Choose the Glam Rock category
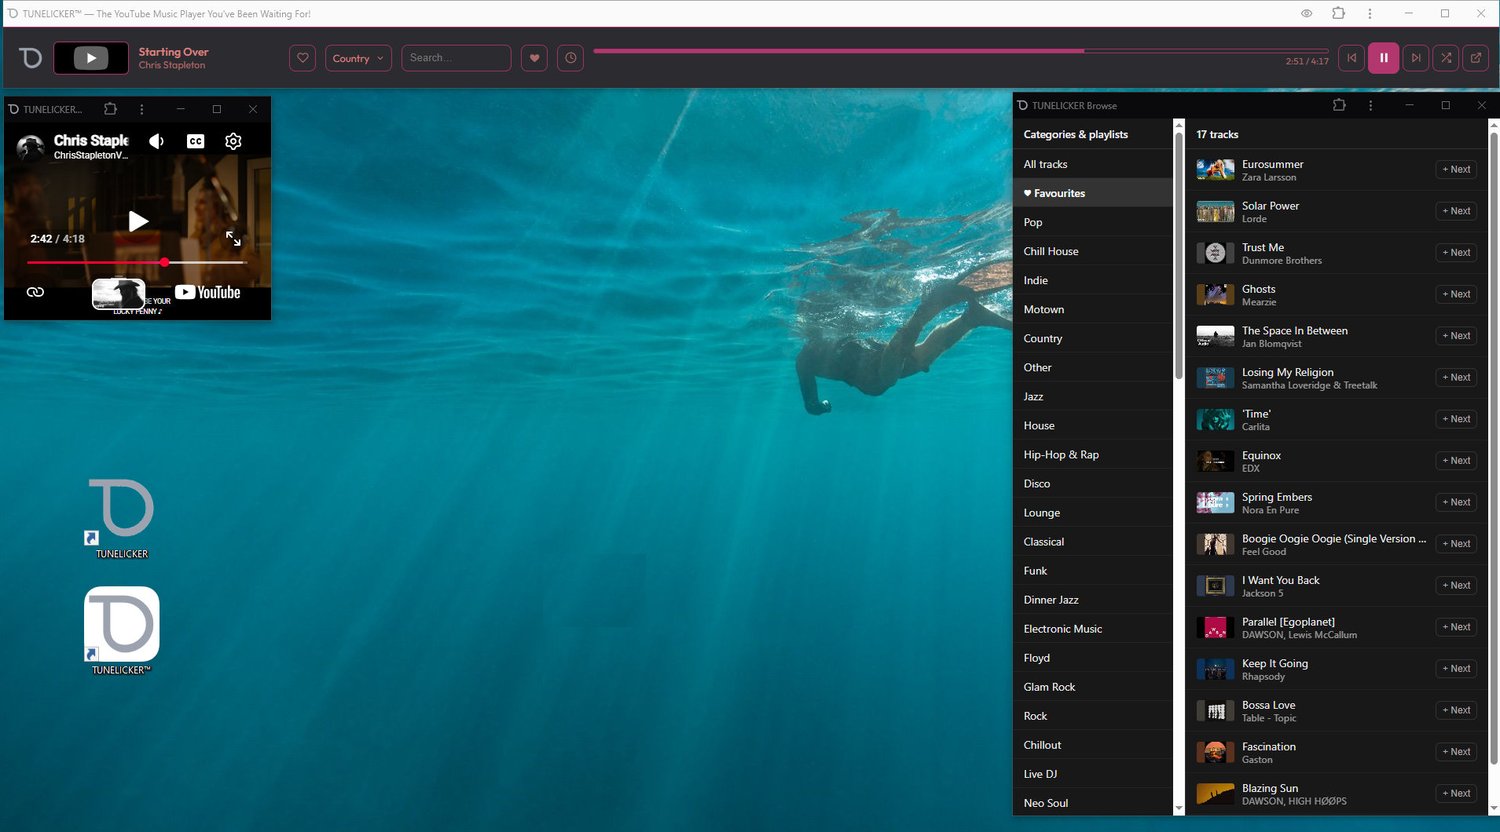The width and height of the screenshot is (1500, 832). click(1093, 686)
